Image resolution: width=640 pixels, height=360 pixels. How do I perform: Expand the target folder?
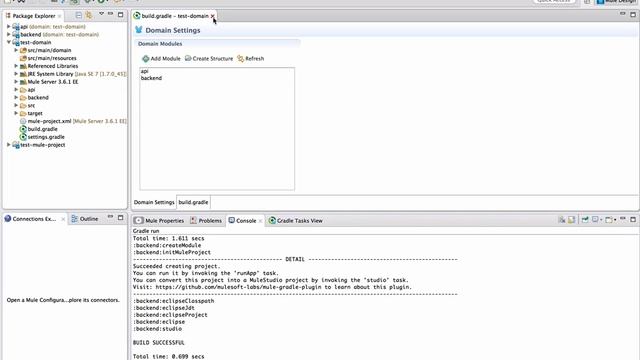(x=16, y=113)
